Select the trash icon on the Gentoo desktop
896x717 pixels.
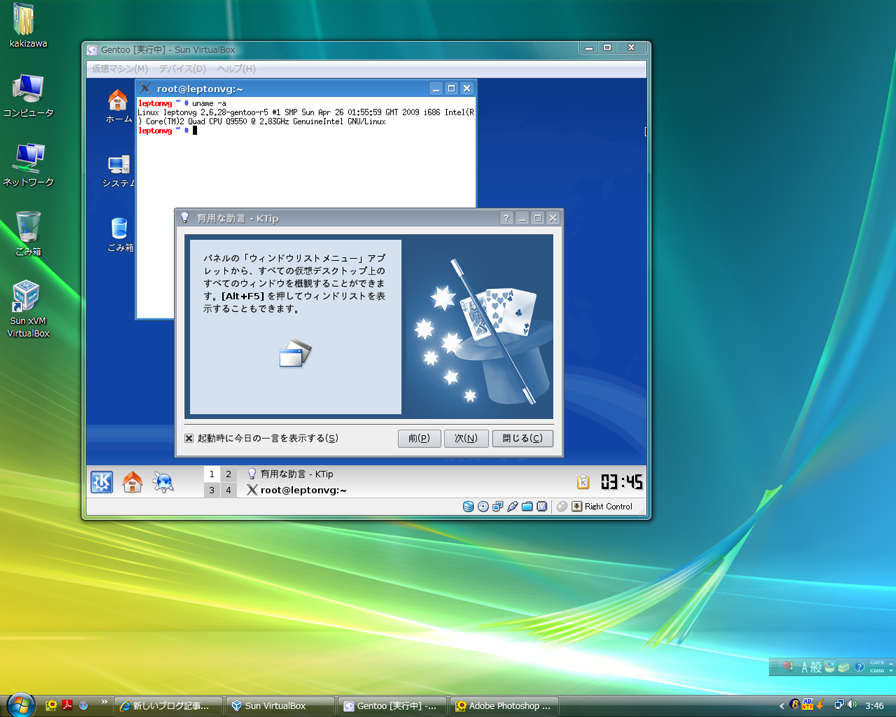119,235
